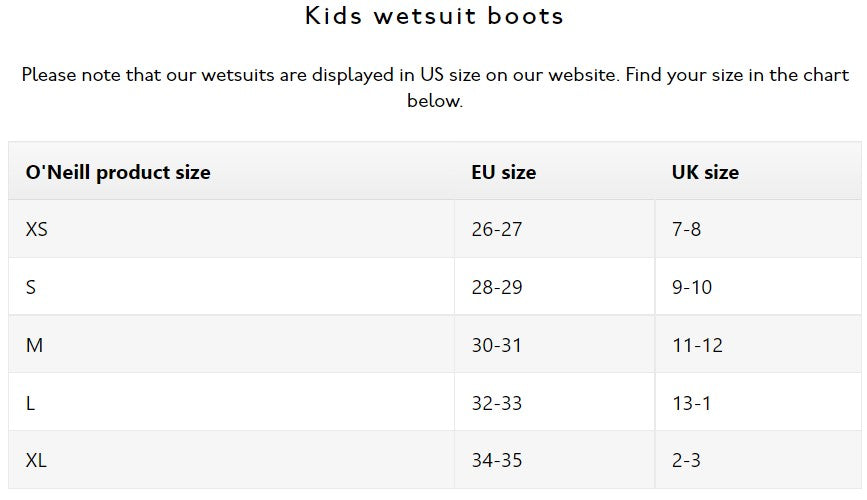Pick the UK size 9-10 cell
Screen dimensions: 867x500
click(x=692, y=287)
